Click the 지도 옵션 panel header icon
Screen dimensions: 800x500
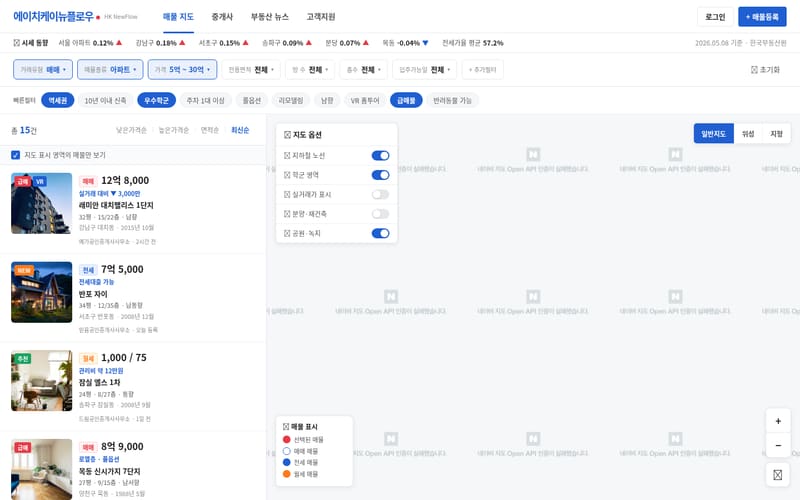[x=287, y=135]
